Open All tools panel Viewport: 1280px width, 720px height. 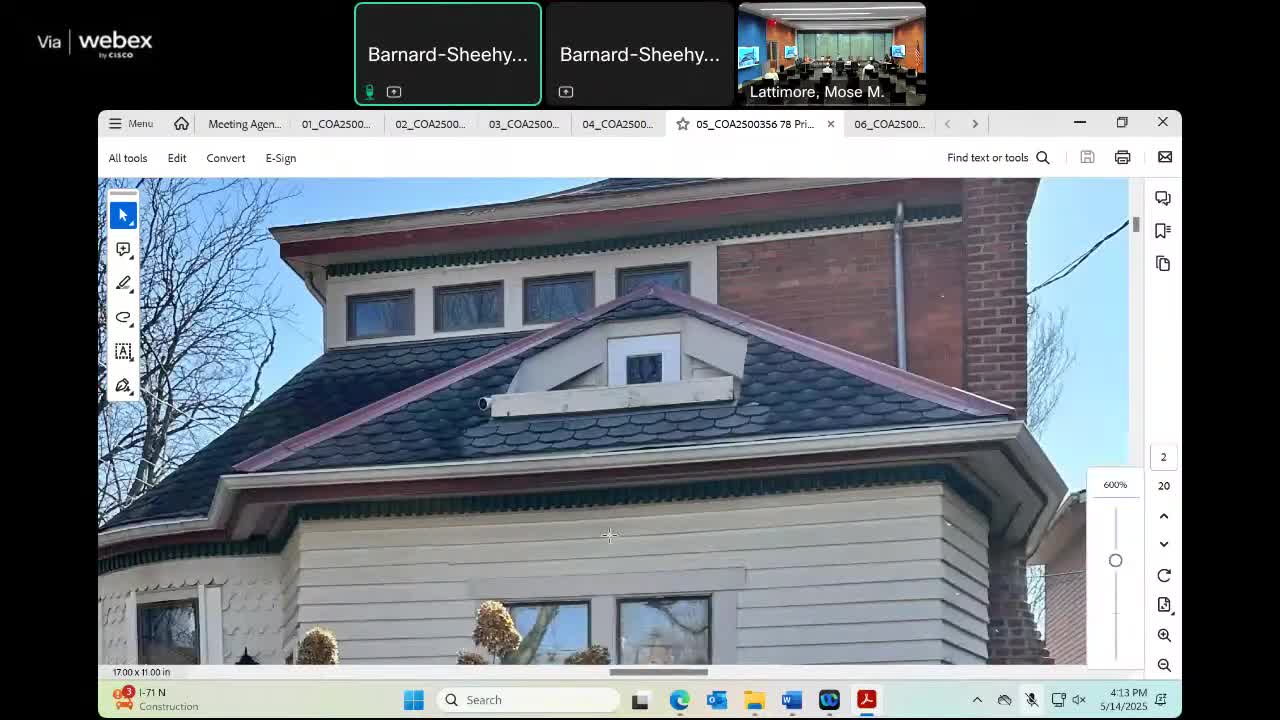[128, 158]
